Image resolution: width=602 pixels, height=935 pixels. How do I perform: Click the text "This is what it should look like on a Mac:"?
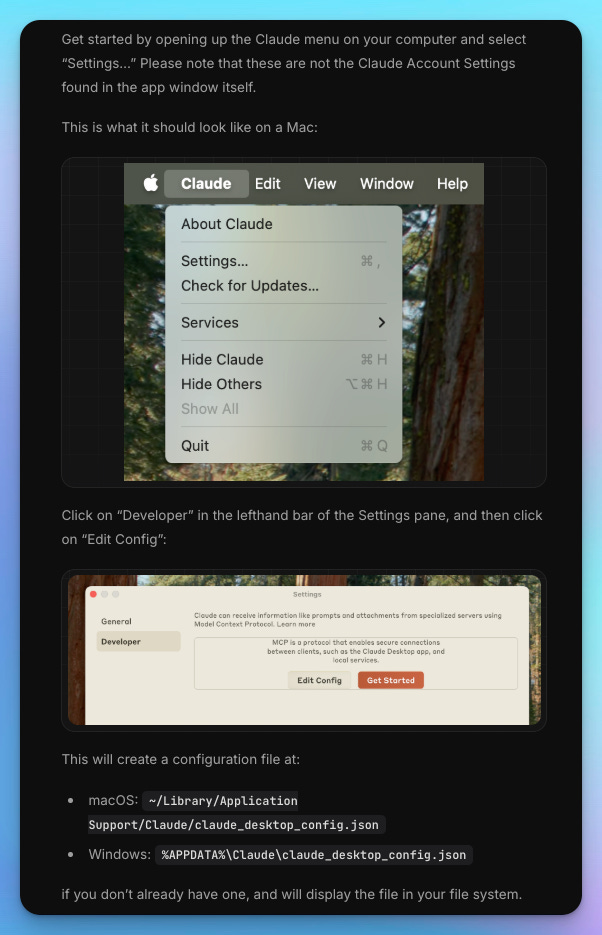tap(190, 128)
